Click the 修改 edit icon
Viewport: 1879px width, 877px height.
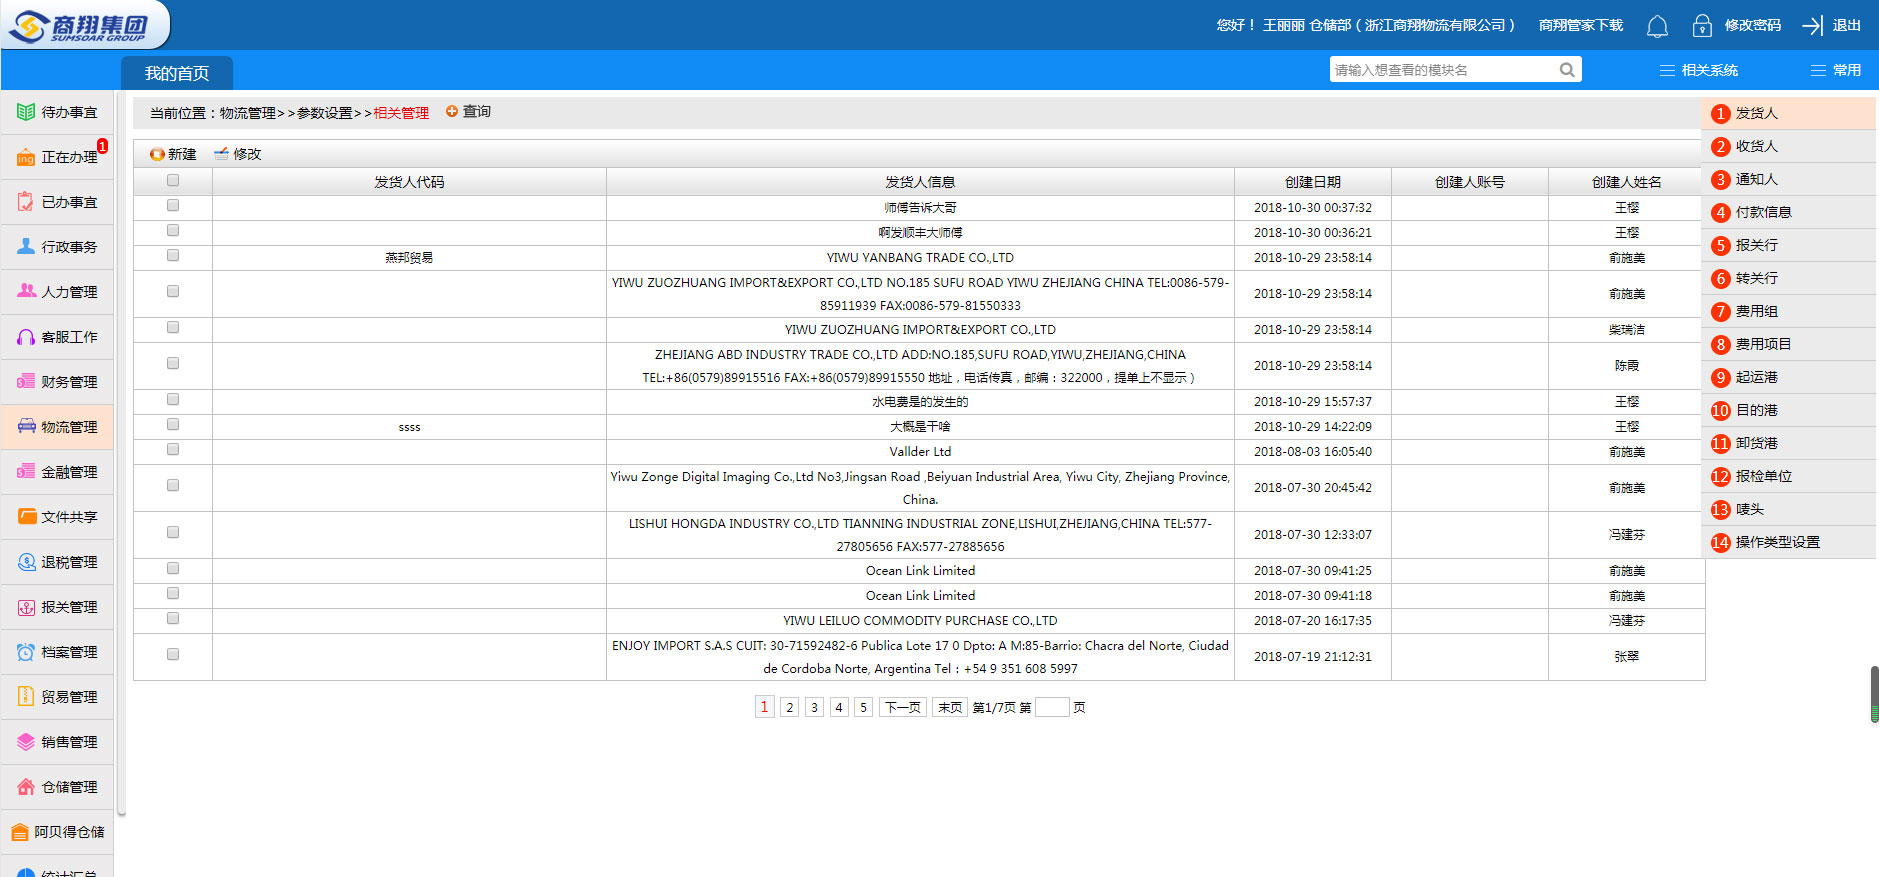[x=221, y=153]
